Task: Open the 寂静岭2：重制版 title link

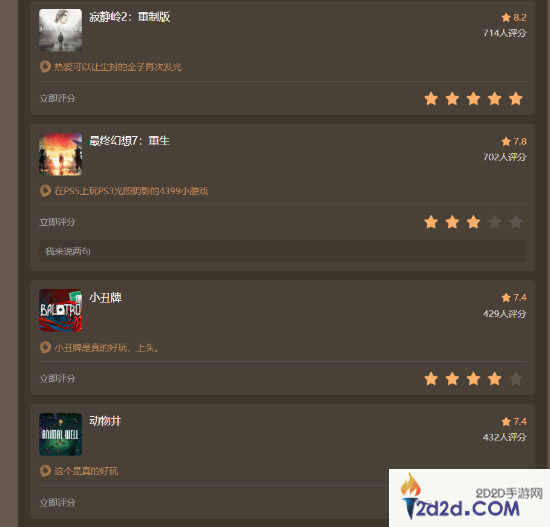Action: (x=129, y=17)
